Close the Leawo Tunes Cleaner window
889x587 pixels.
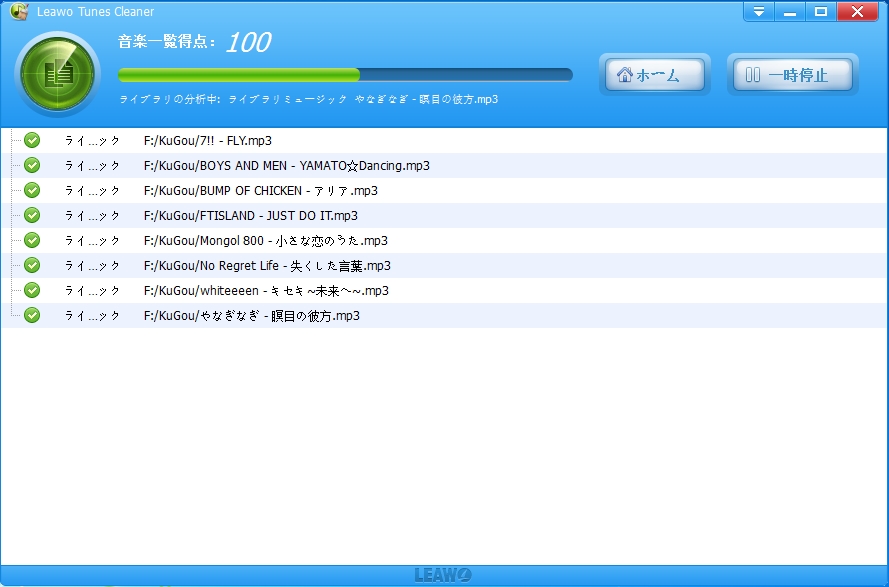tap(857, 11)
